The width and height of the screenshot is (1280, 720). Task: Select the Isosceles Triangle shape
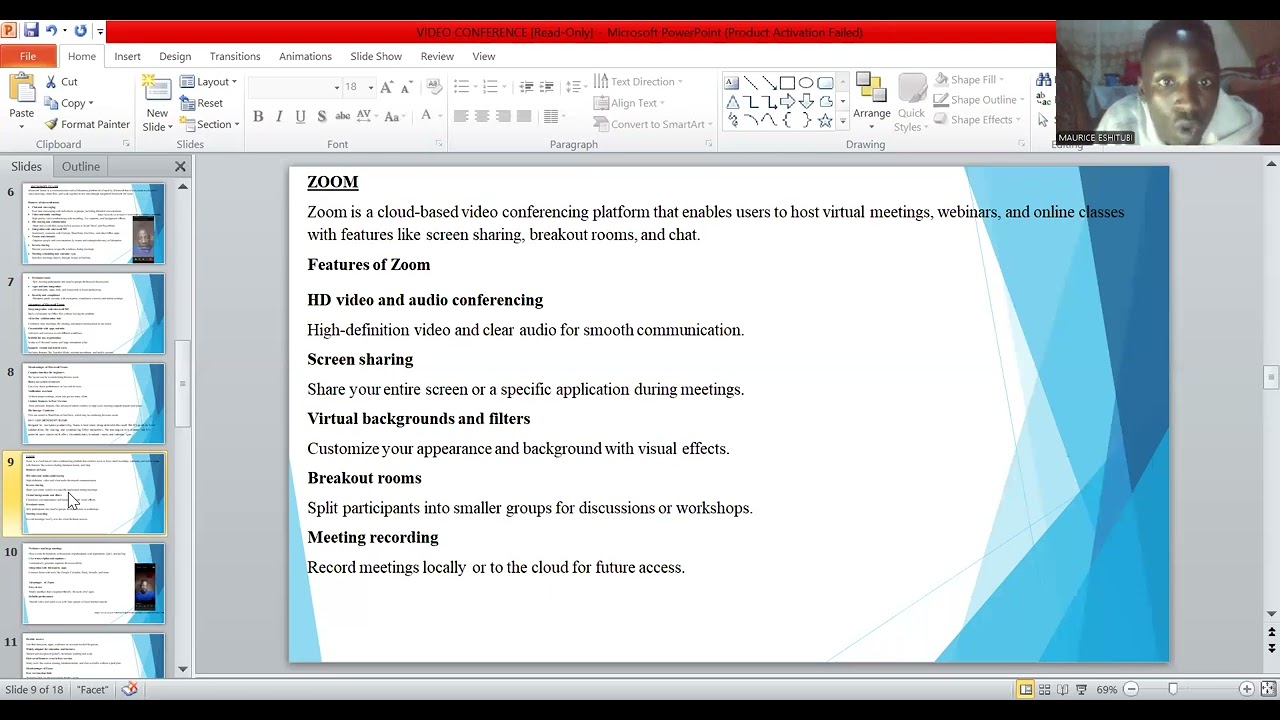click(732, 101)
